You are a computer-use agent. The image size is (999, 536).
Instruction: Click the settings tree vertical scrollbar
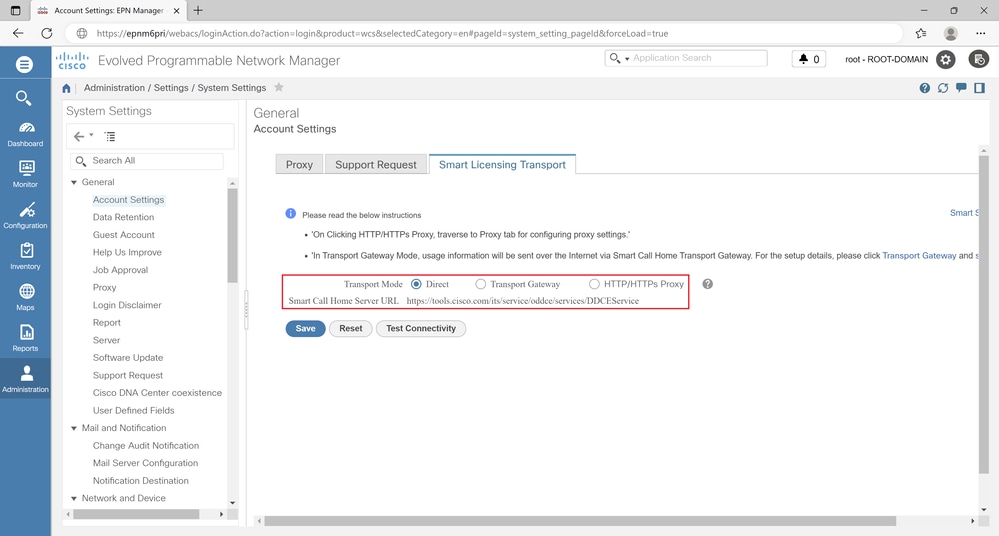pyautogui.click(x=232, y=235)
